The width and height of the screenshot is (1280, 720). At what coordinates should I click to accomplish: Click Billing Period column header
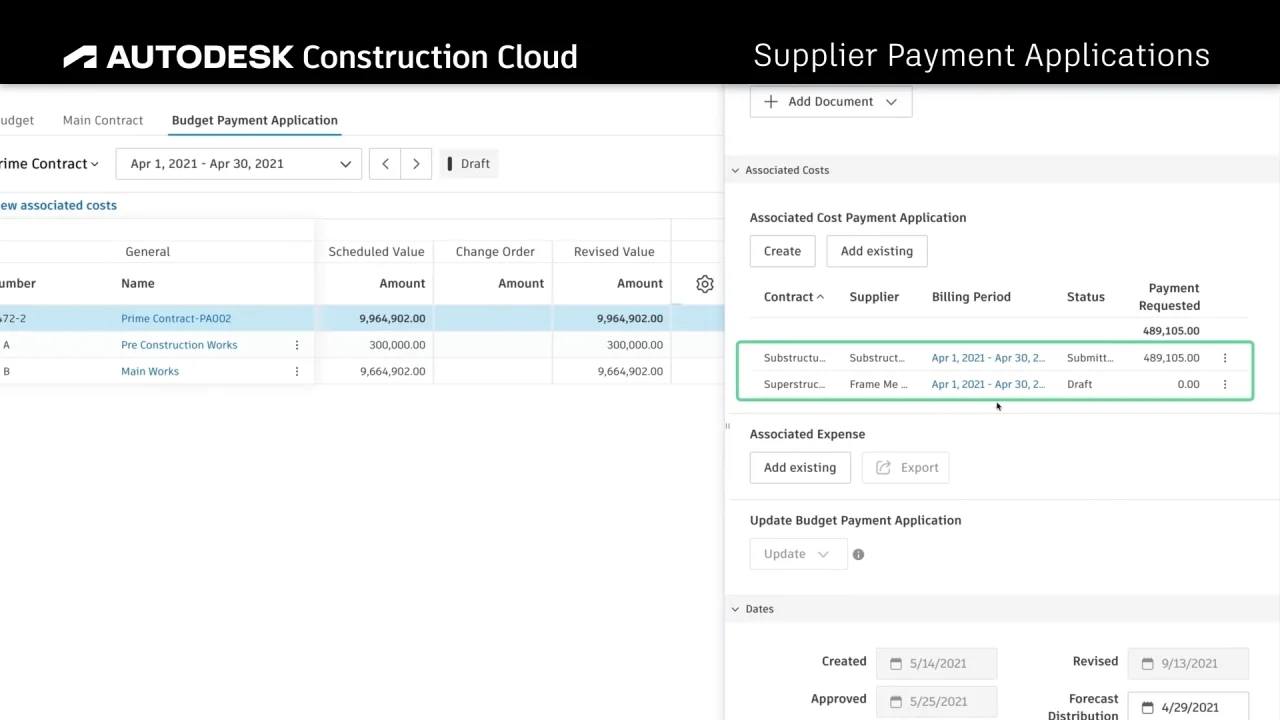coord(971,297)
